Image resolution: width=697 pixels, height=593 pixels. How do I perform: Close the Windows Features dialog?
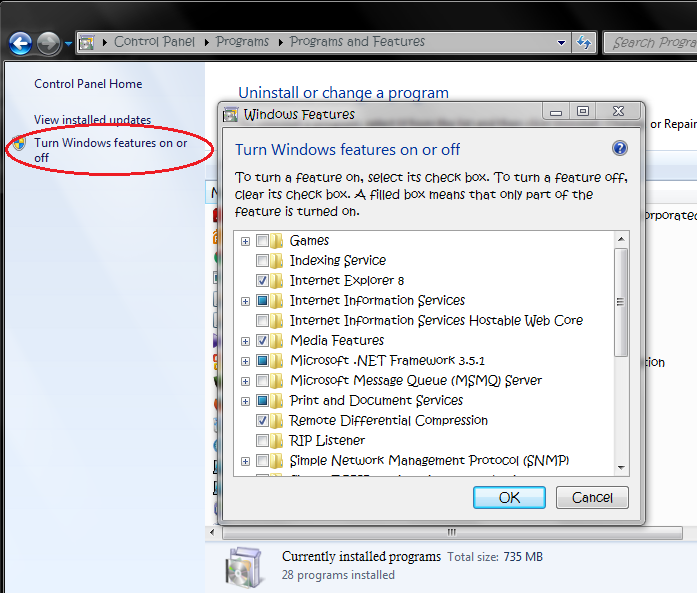coord(619,111)
